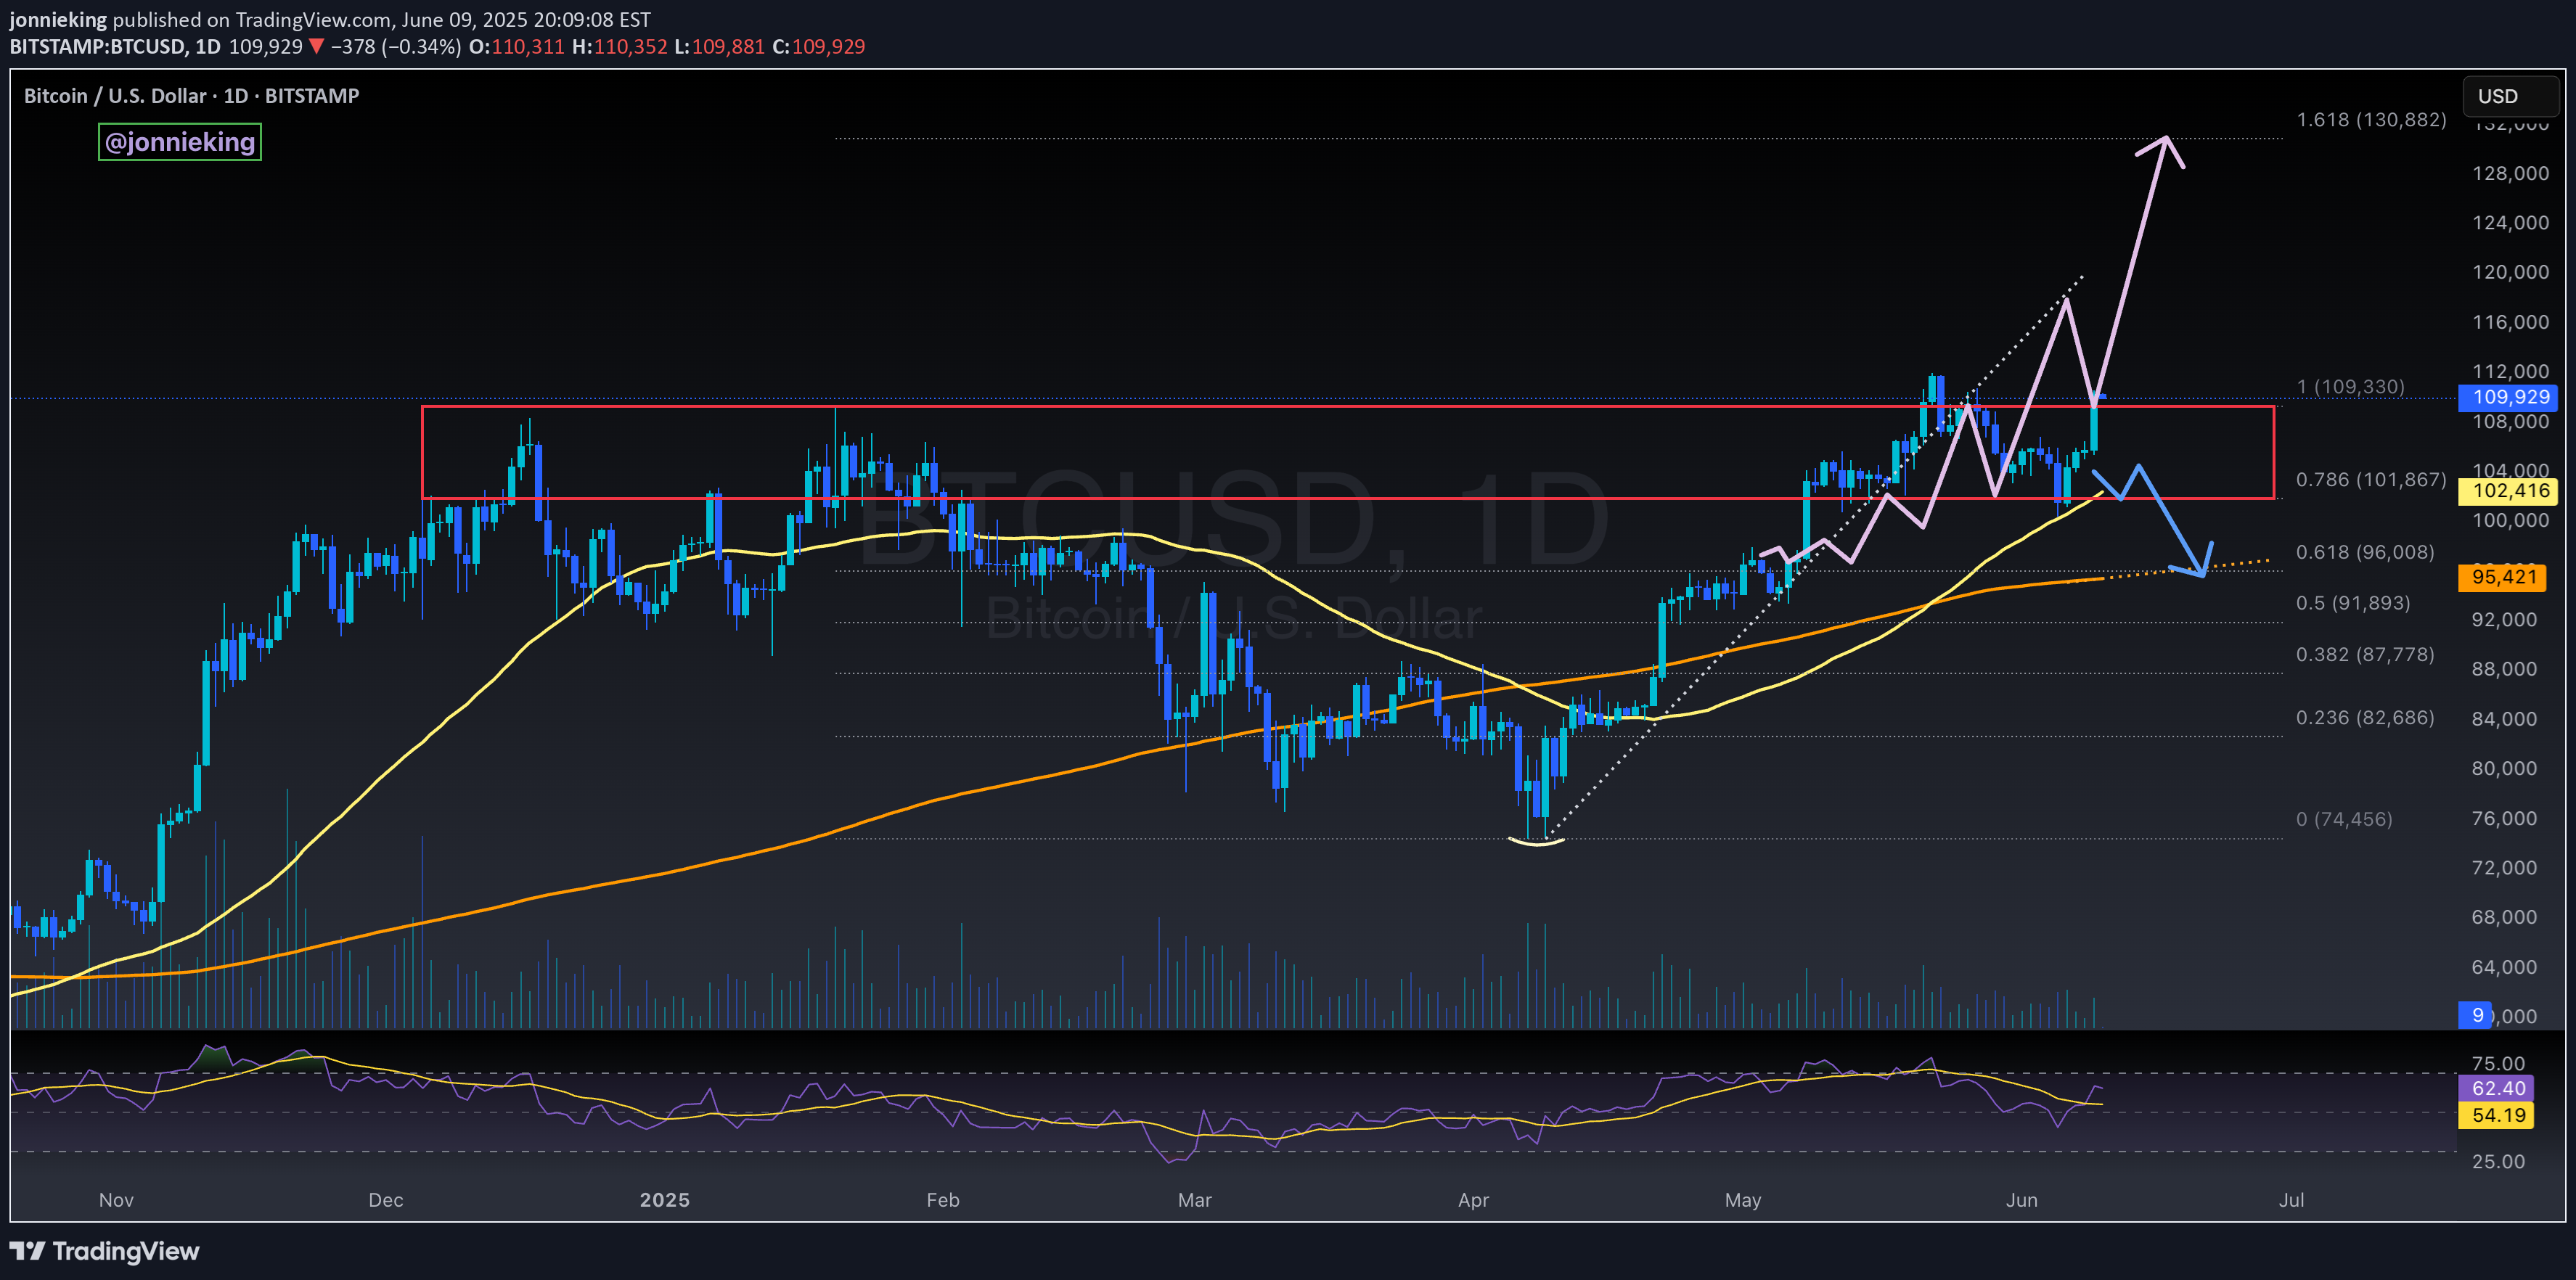The height and width of the screenshot is (1280, 2576).
Task: Click the 109,929 current price label
Action: coord(2508,397)
